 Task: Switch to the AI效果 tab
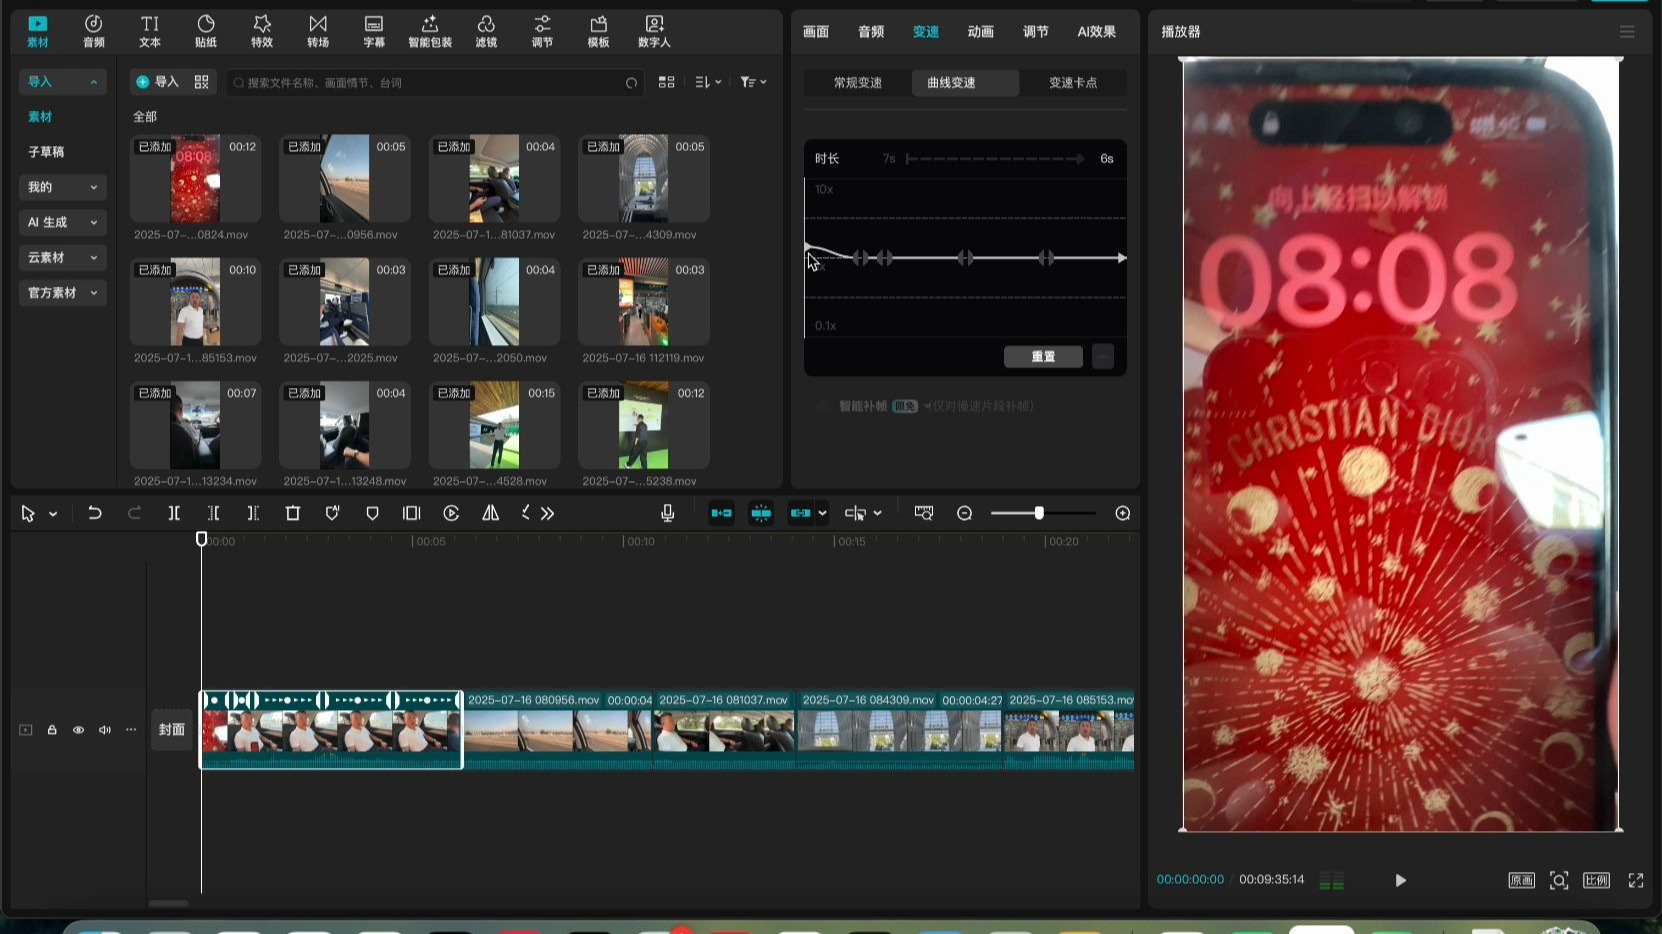[1096, 32]
